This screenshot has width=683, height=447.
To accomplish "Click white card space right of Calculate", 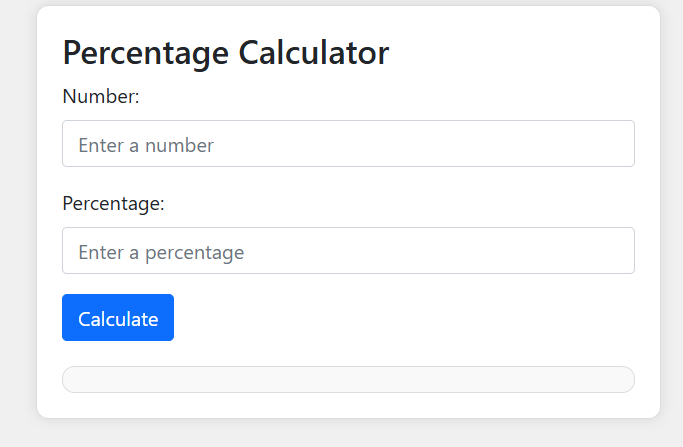I will click(x=400, y=318).
